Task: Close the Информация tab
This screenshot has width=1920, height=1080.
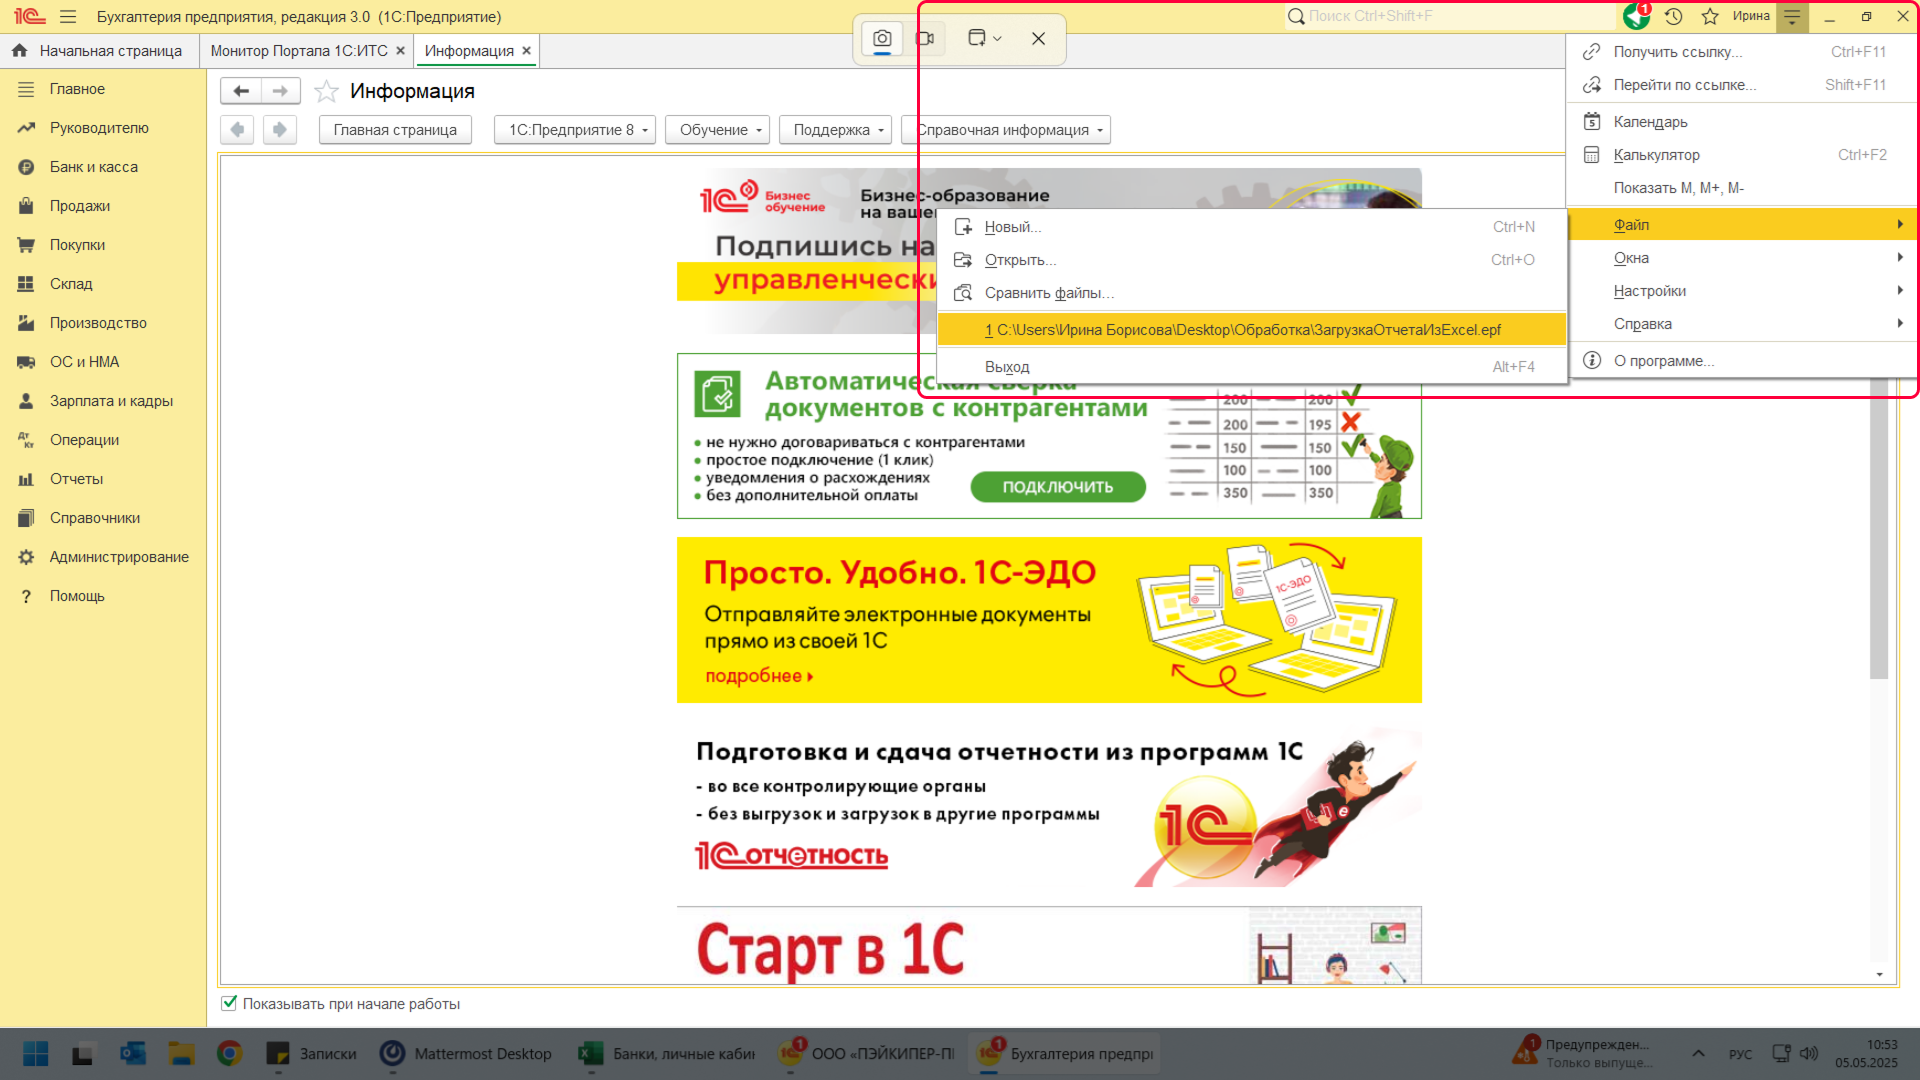Action: (x=527, y=51)
